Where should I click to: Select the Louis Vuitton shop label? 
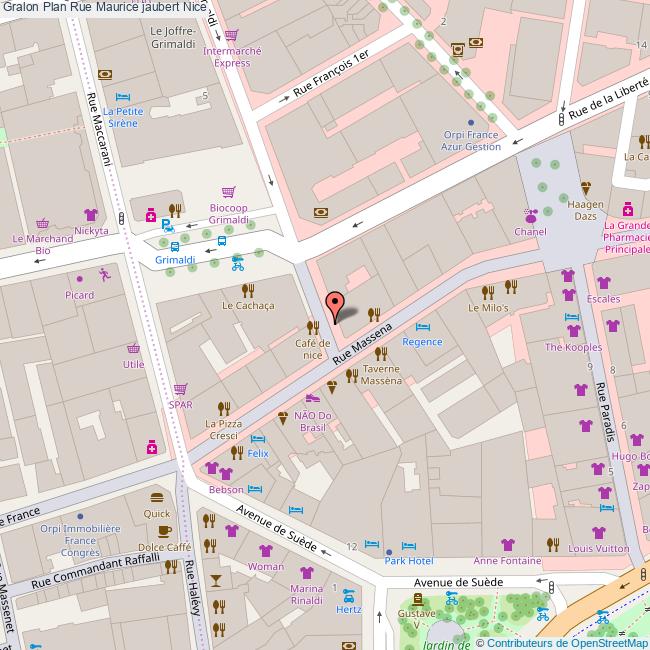(x=598, y=548)
